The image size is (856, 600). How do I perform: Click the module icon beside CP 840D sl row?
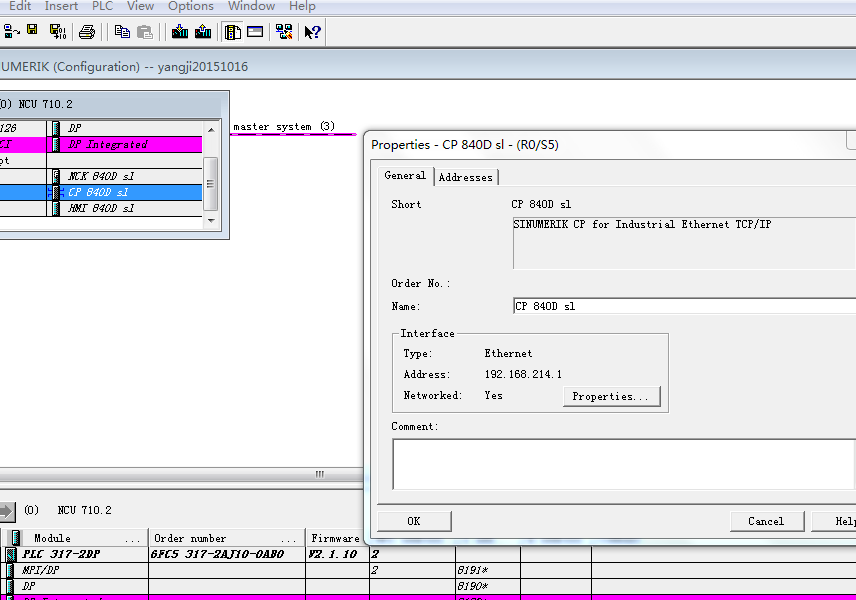point(56,192)
